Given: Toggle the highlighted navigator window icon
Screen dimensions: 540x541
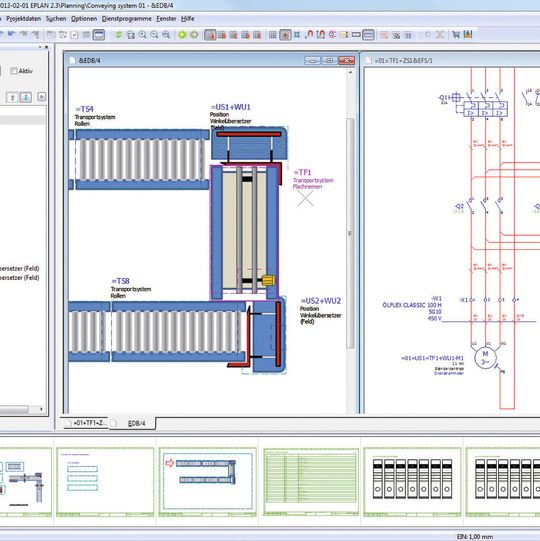Looking at the screenshot, I should pyautogui.click(x=99, y=35).
